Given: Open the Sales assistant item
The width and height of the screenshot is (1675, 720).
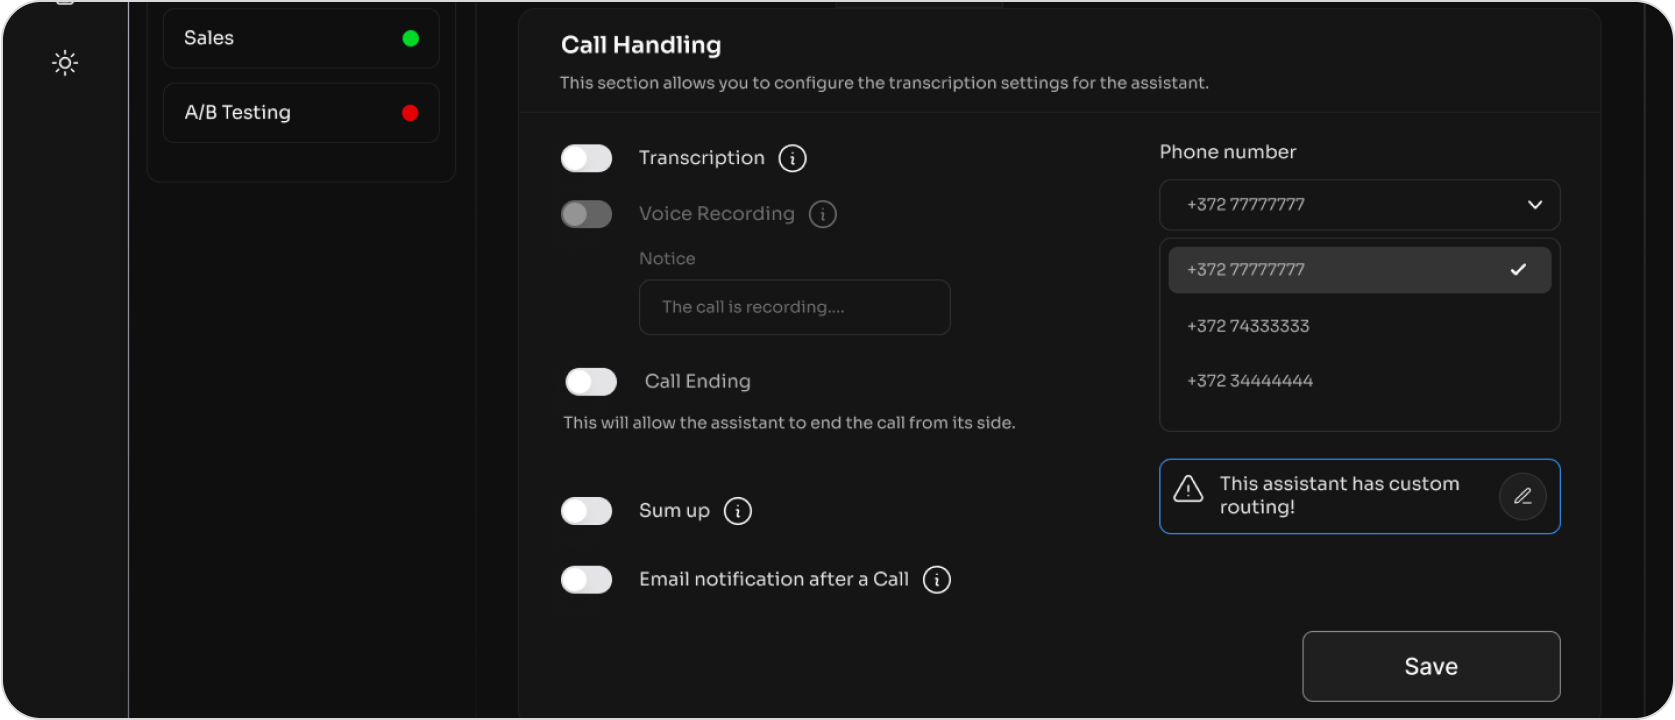Looking at the screenshot, I should [300, 39].
